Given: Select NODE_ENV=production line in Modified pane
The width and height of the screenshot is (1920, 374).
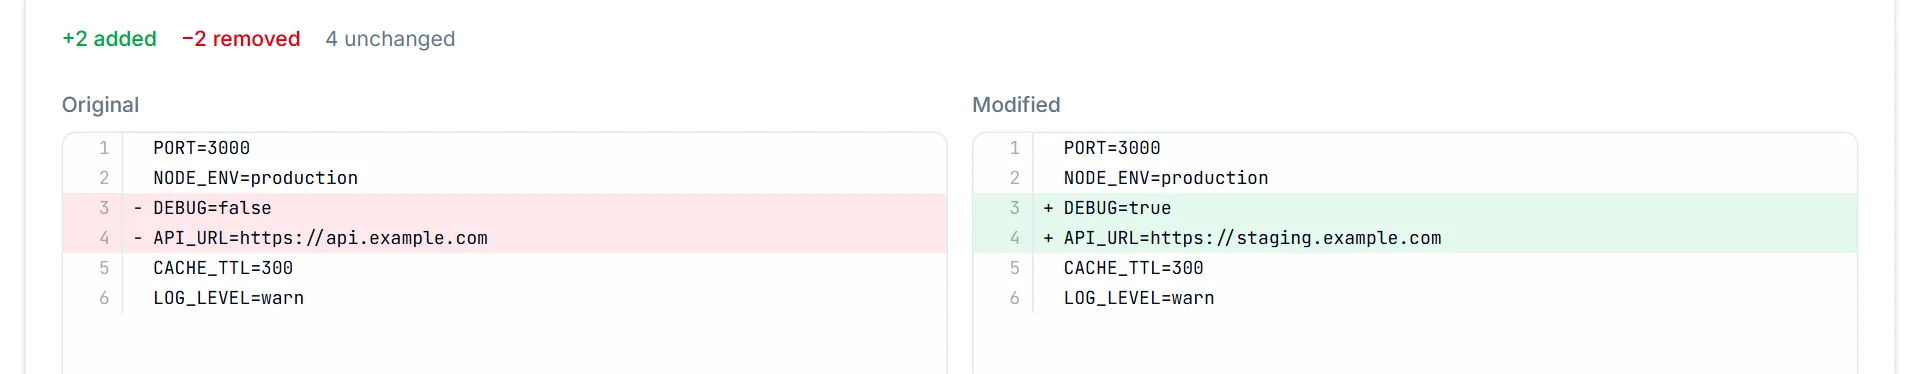Looking at the screenshot, I should 1415,178.
